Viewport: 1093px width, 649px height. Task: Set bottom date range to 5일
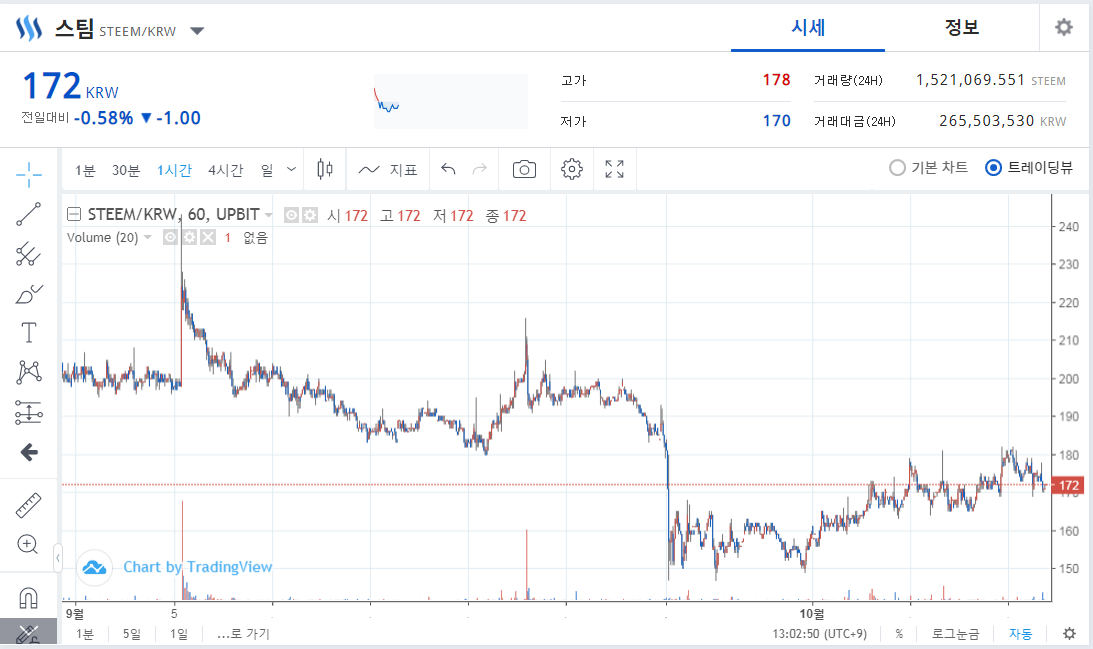pos(132,634)
